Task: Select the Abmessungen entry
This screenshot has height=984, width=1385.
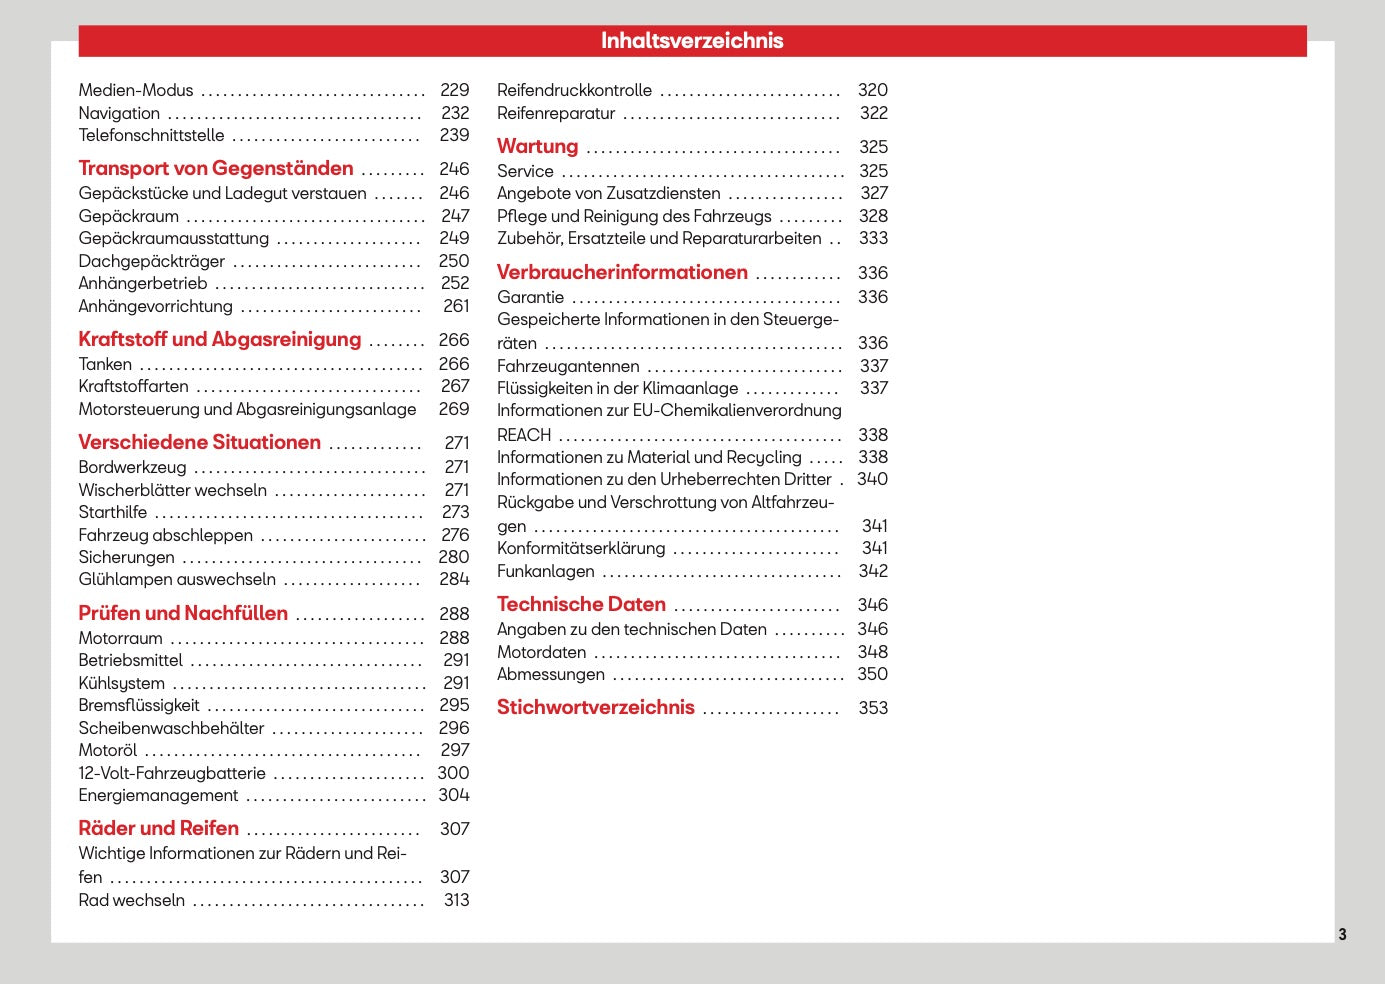Action: [551, 674]
